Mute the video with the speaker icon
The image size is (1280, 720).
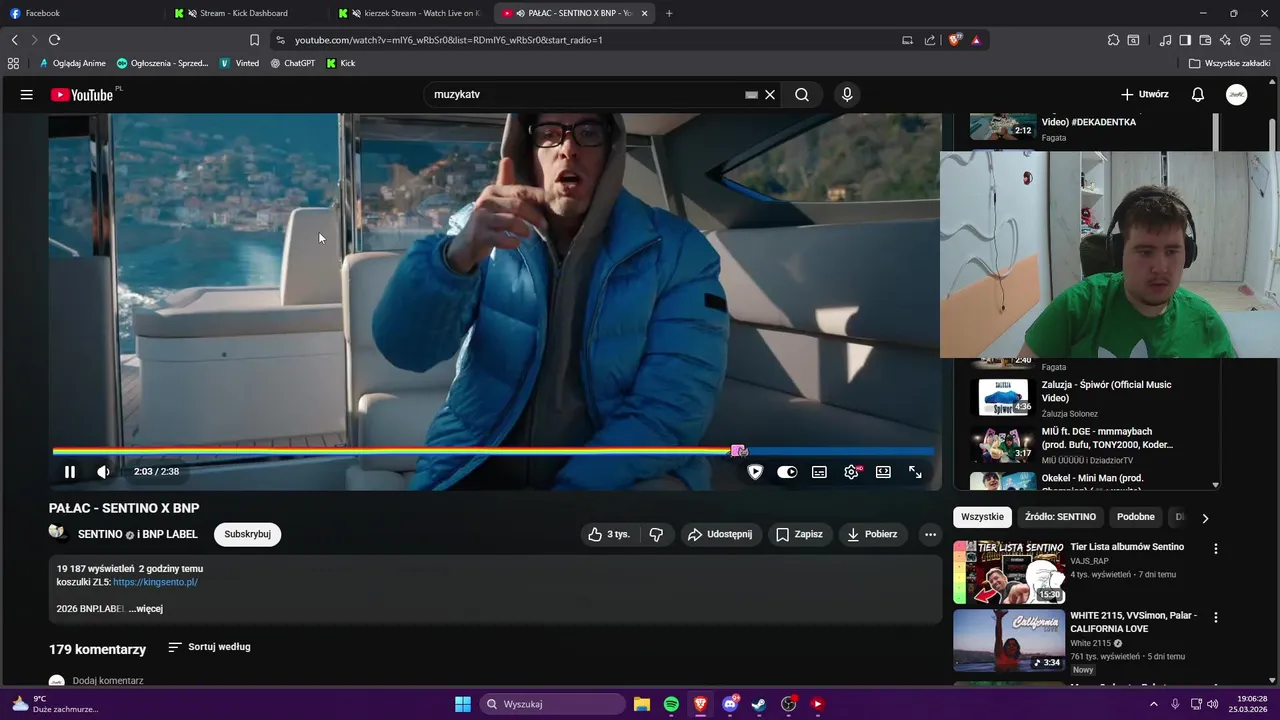click(x=103, y=472)
